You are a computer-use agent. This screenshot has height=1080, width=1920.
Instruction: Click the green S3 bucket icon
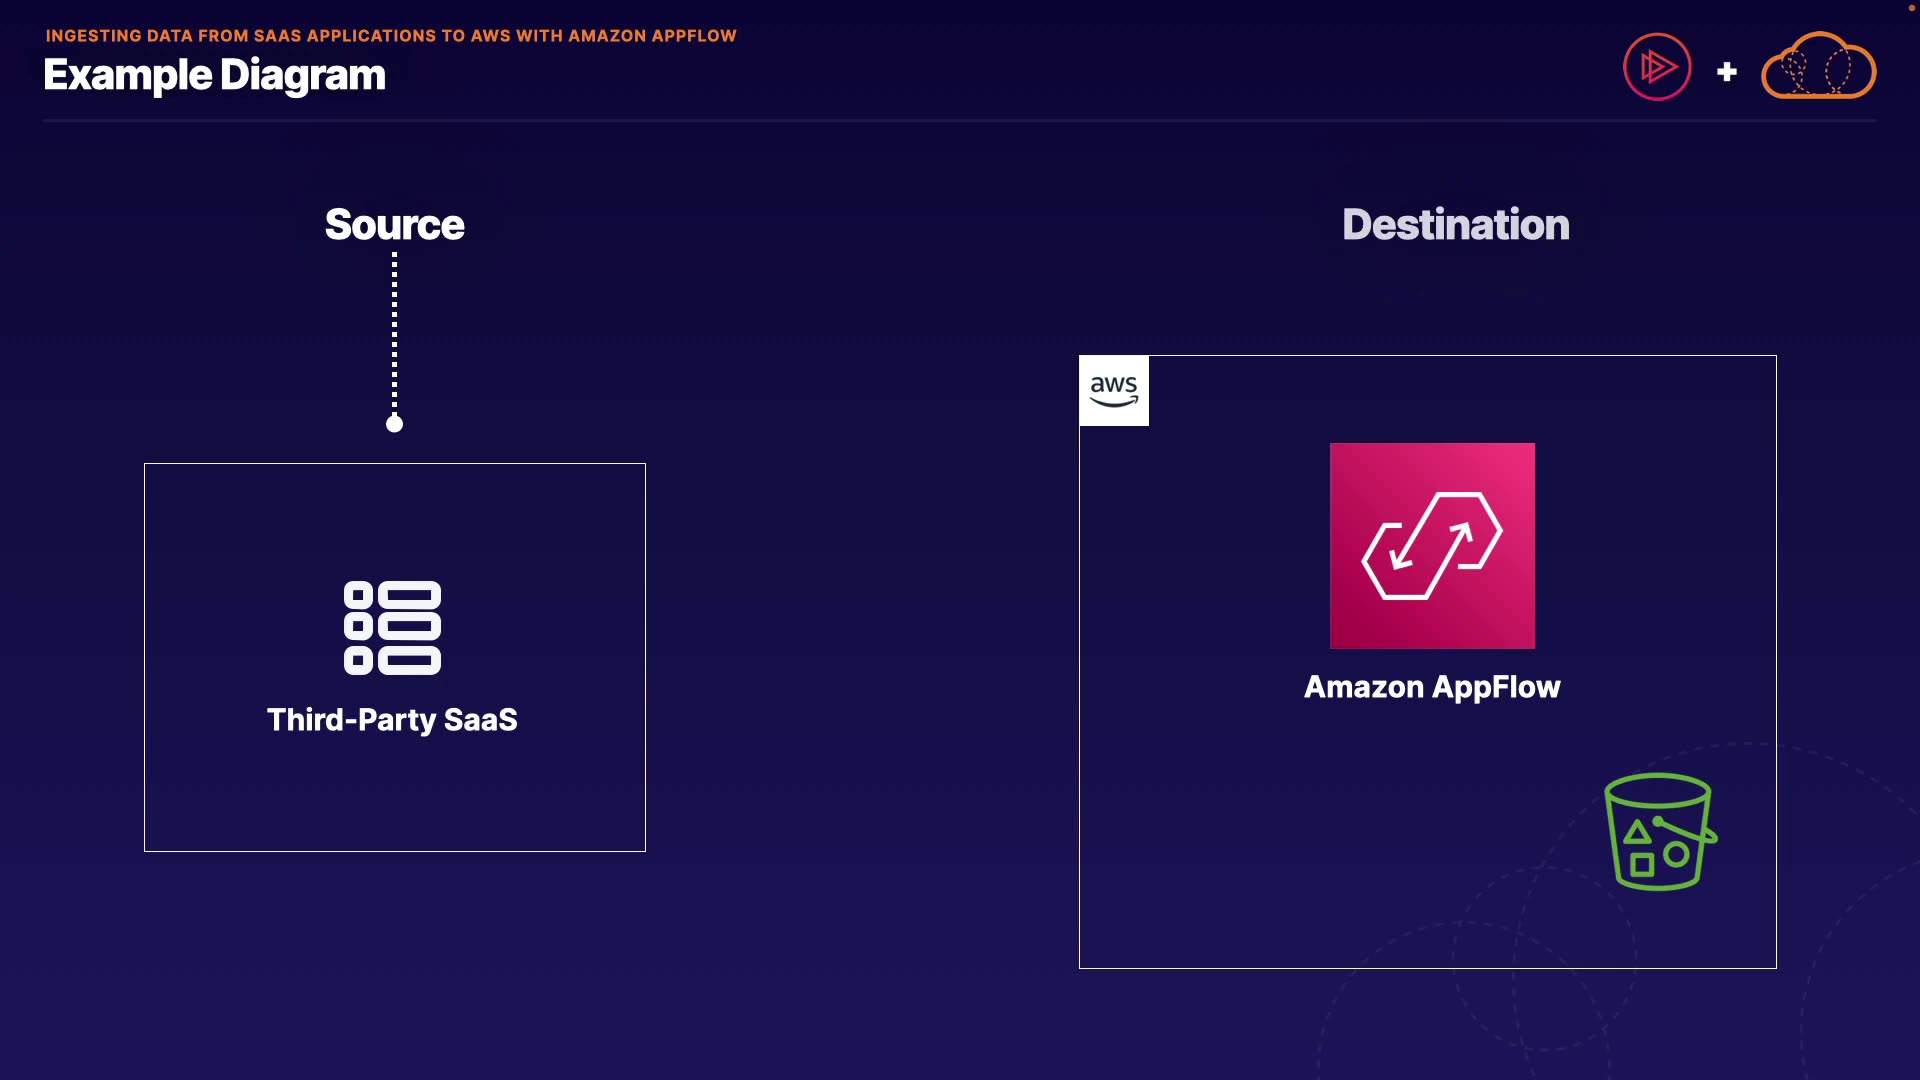1659,831
